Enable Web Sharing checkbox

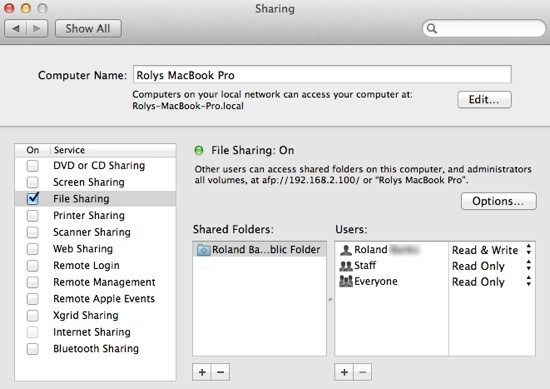[x=33, y=249]
